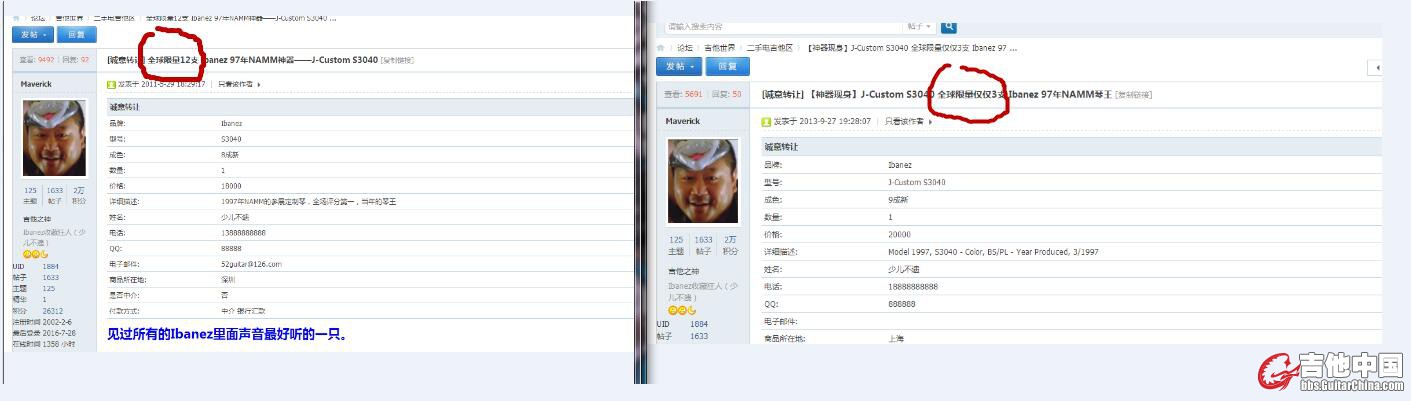Click 复制链接 next to left thread title
Viewport: 1411px width, 401px height.
(397, 60)
